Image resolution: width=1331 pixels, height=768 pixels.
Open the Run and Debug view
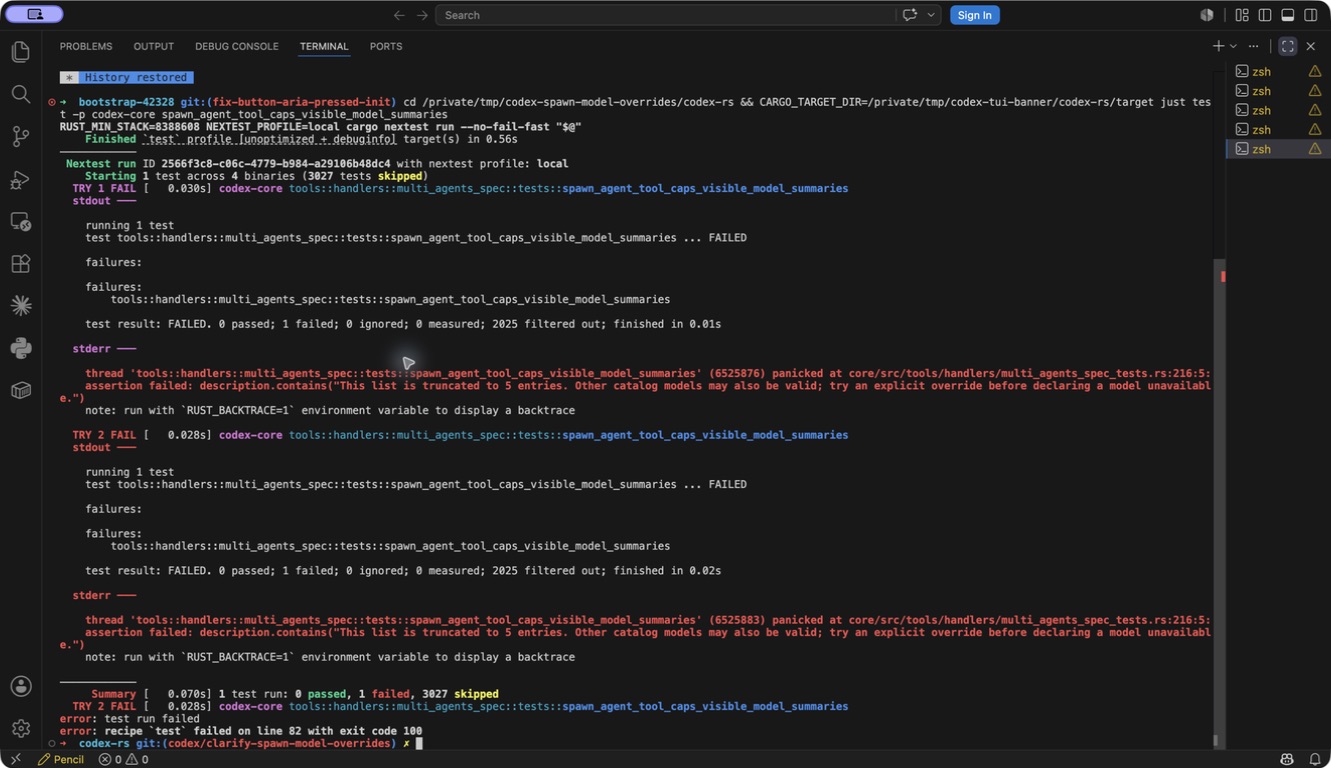(x=20, y=180)
